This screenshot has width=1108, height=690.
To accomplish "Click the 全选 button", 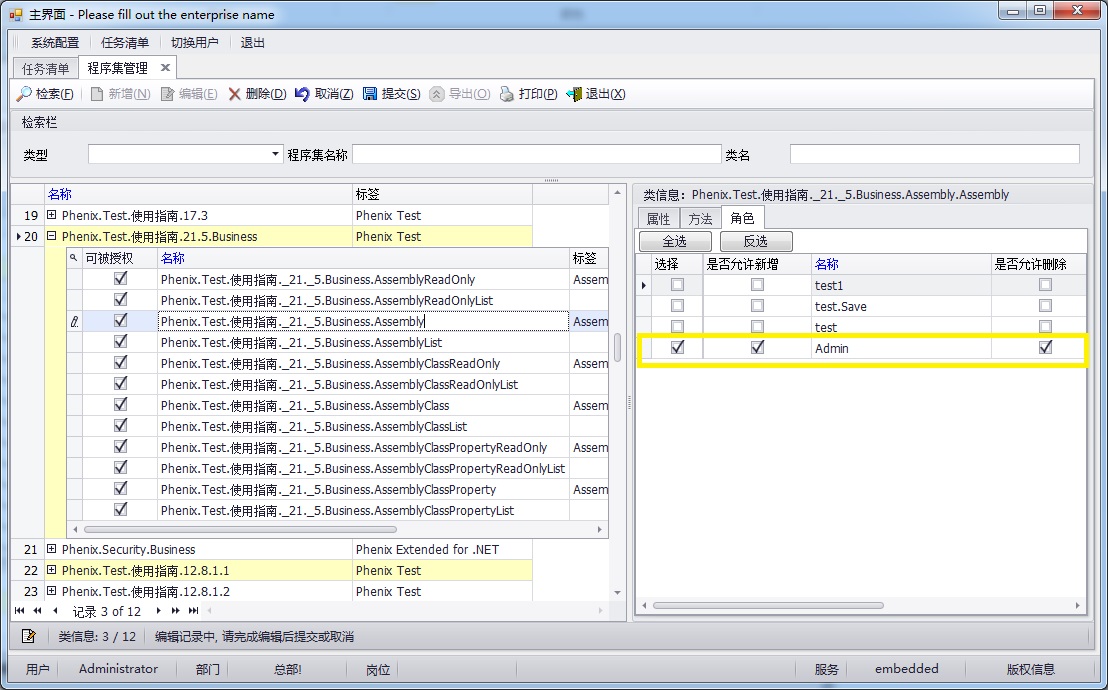I will (675, 241).
